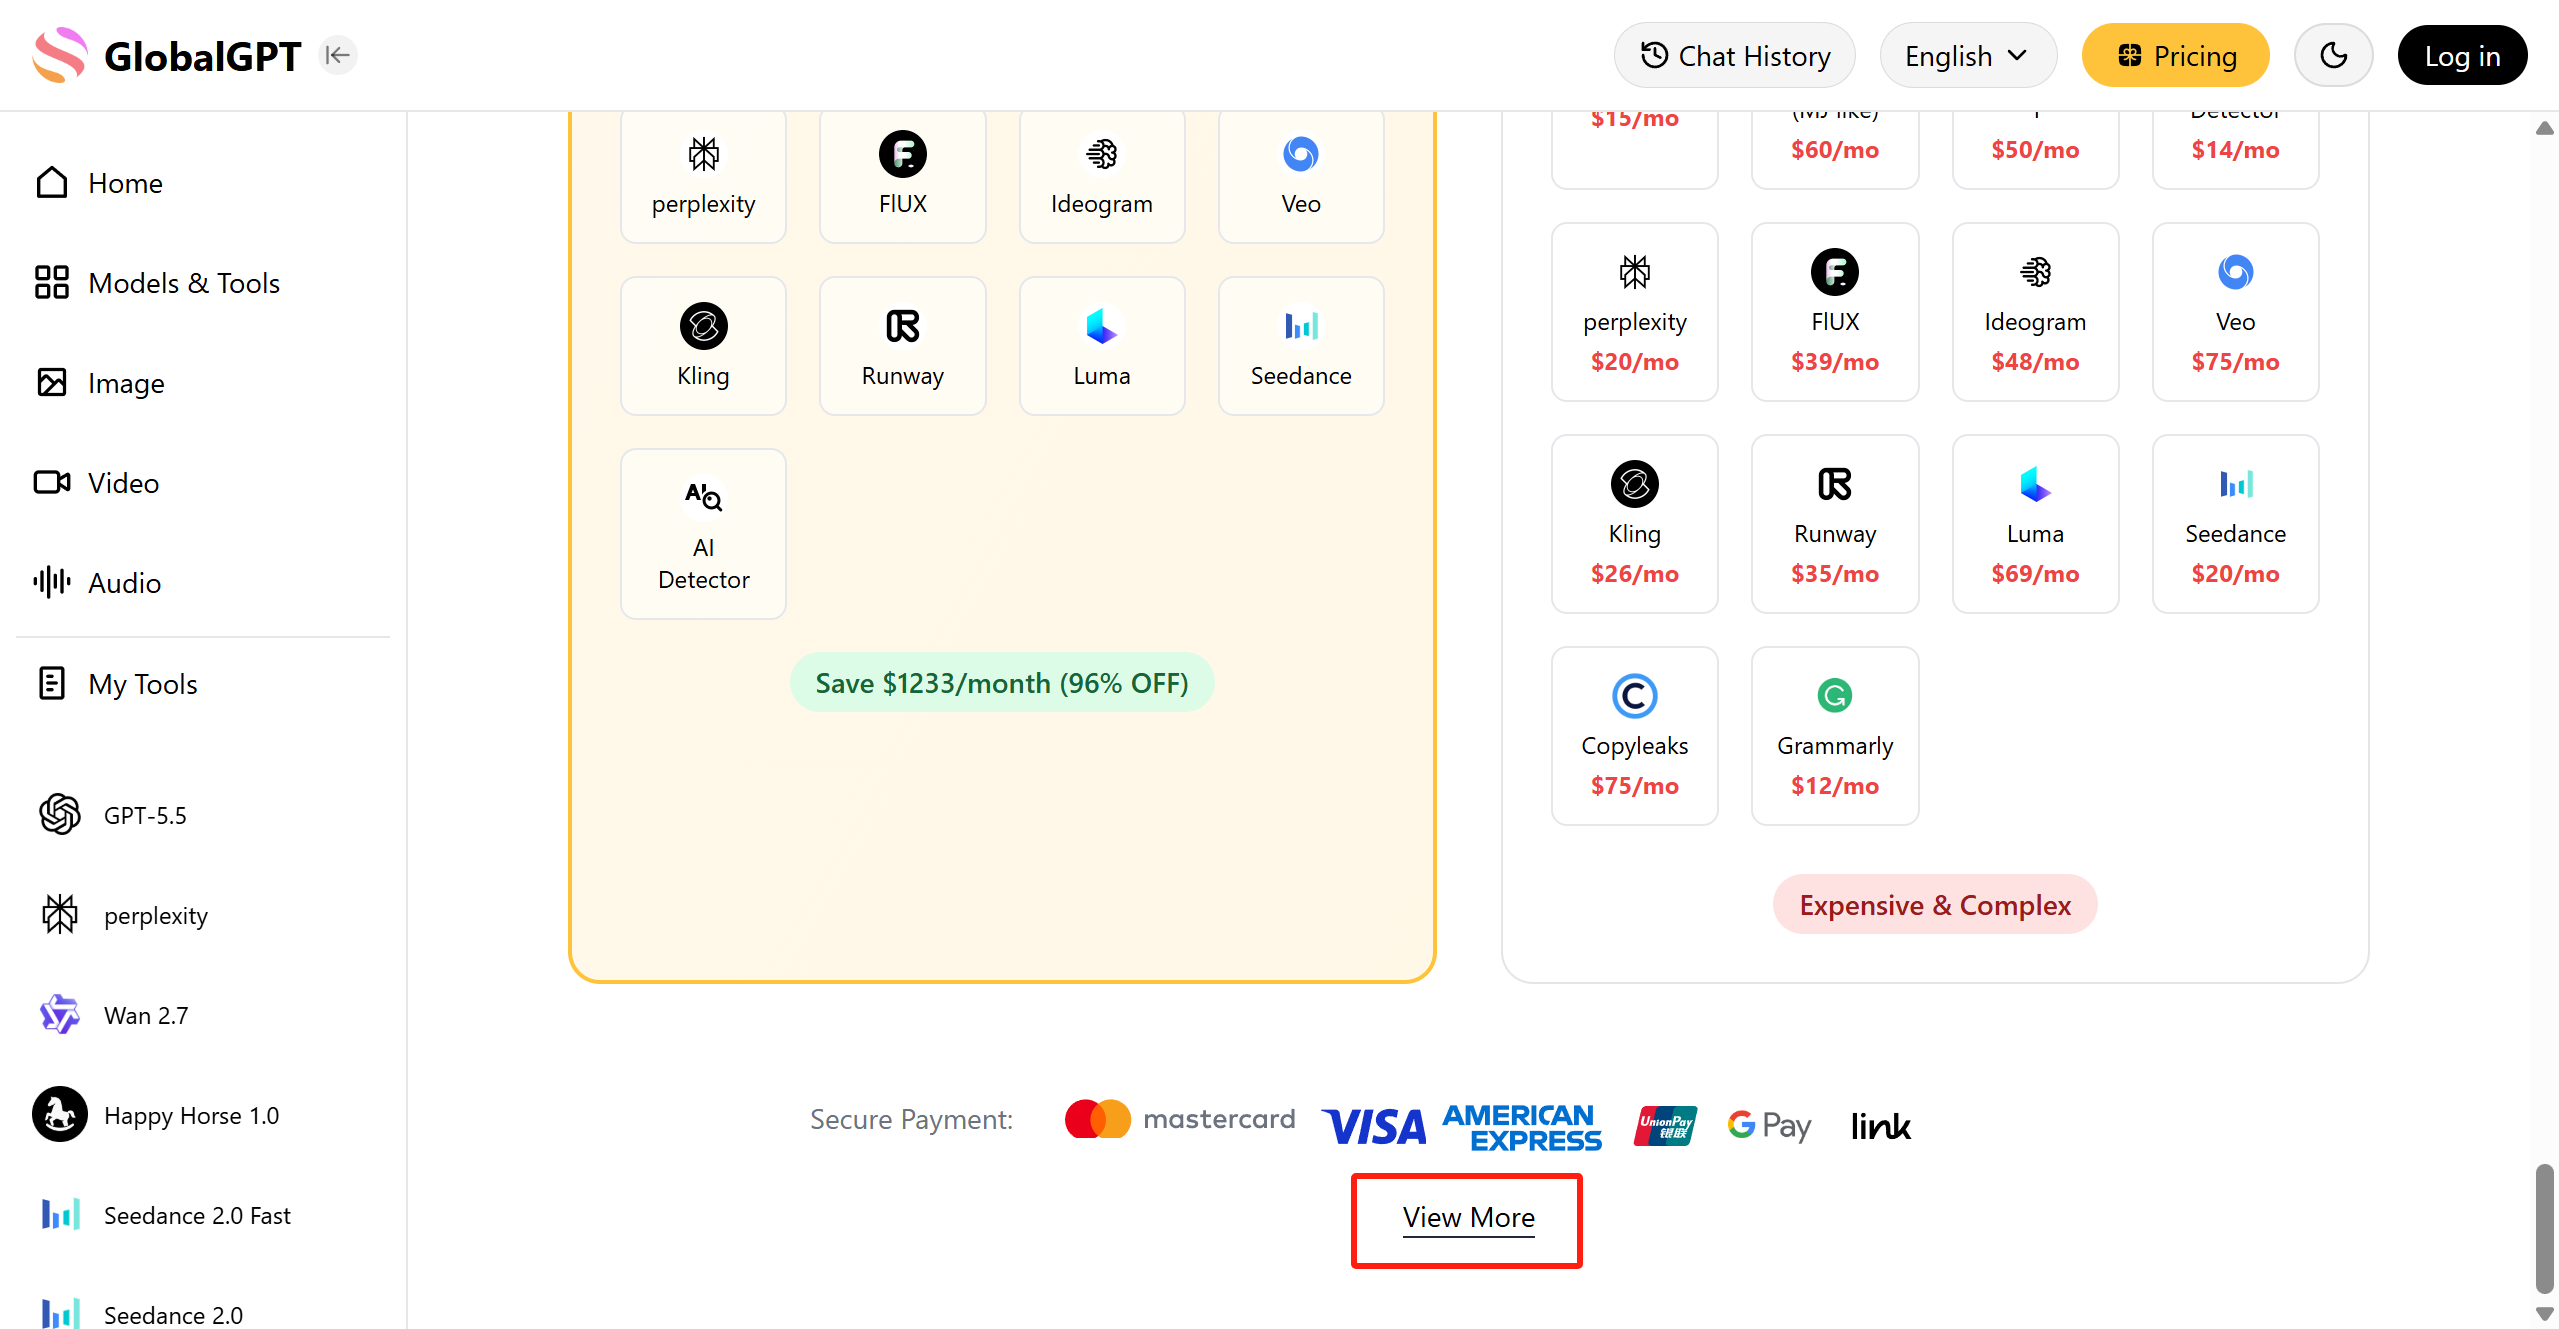
Task: Click the UnionPay logo
Action: [1665, 1125]
